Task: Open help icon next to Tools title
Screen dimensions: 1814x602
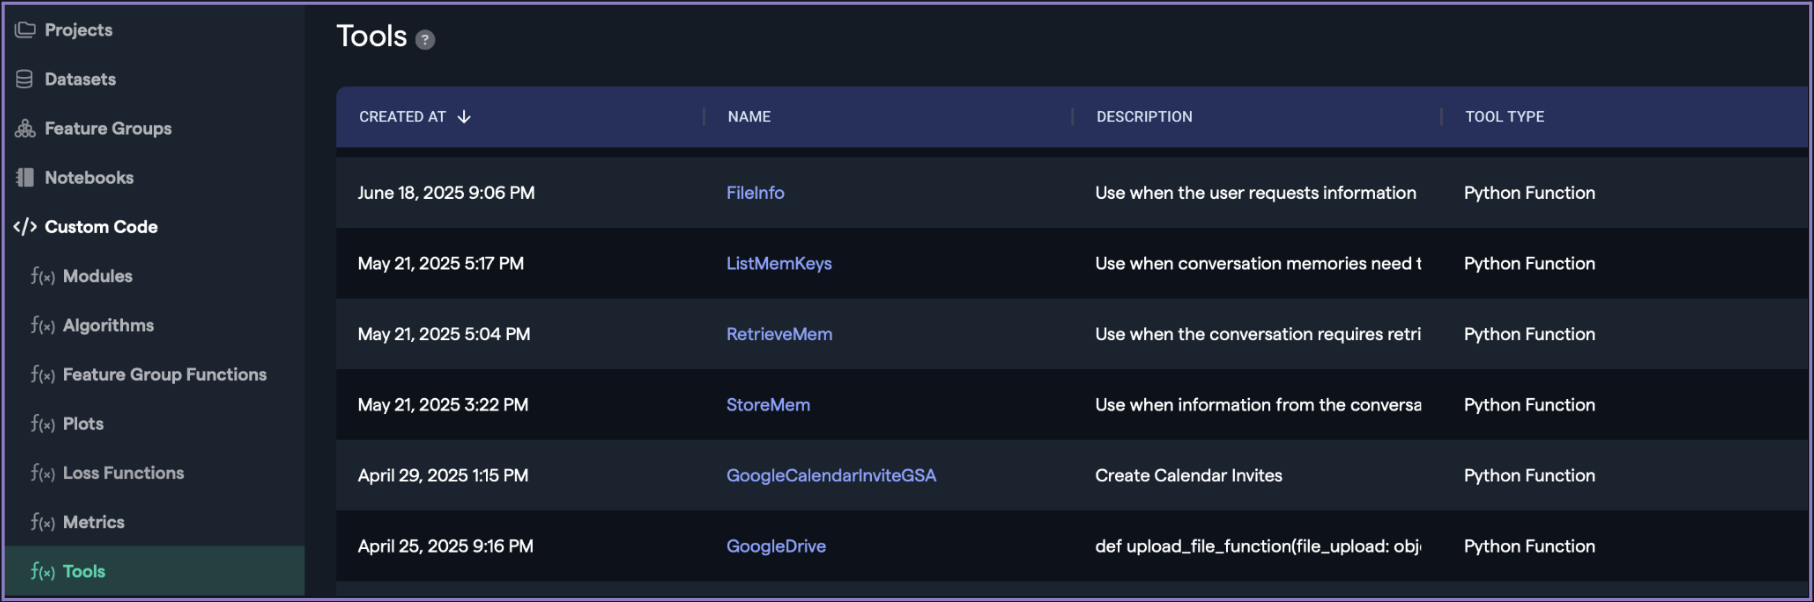Action: (425, 40)
